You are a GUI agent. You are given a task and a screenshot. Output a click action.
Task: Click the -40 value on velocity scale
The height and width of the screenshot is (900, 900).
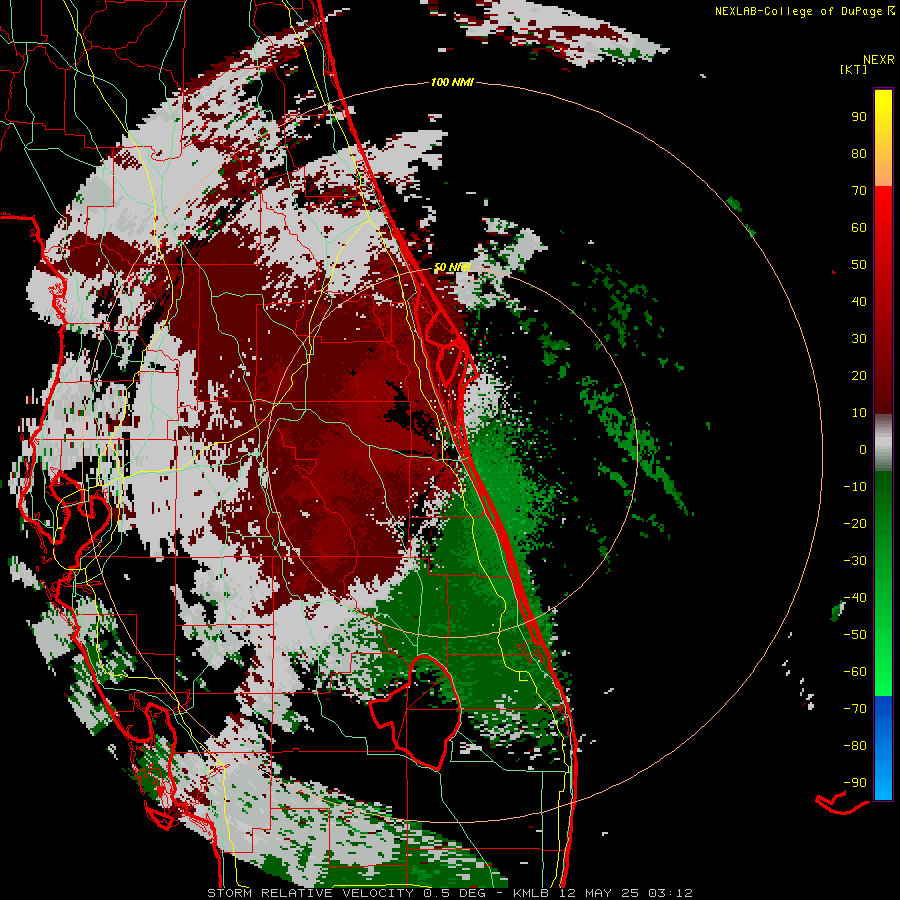tap(855, 598)
